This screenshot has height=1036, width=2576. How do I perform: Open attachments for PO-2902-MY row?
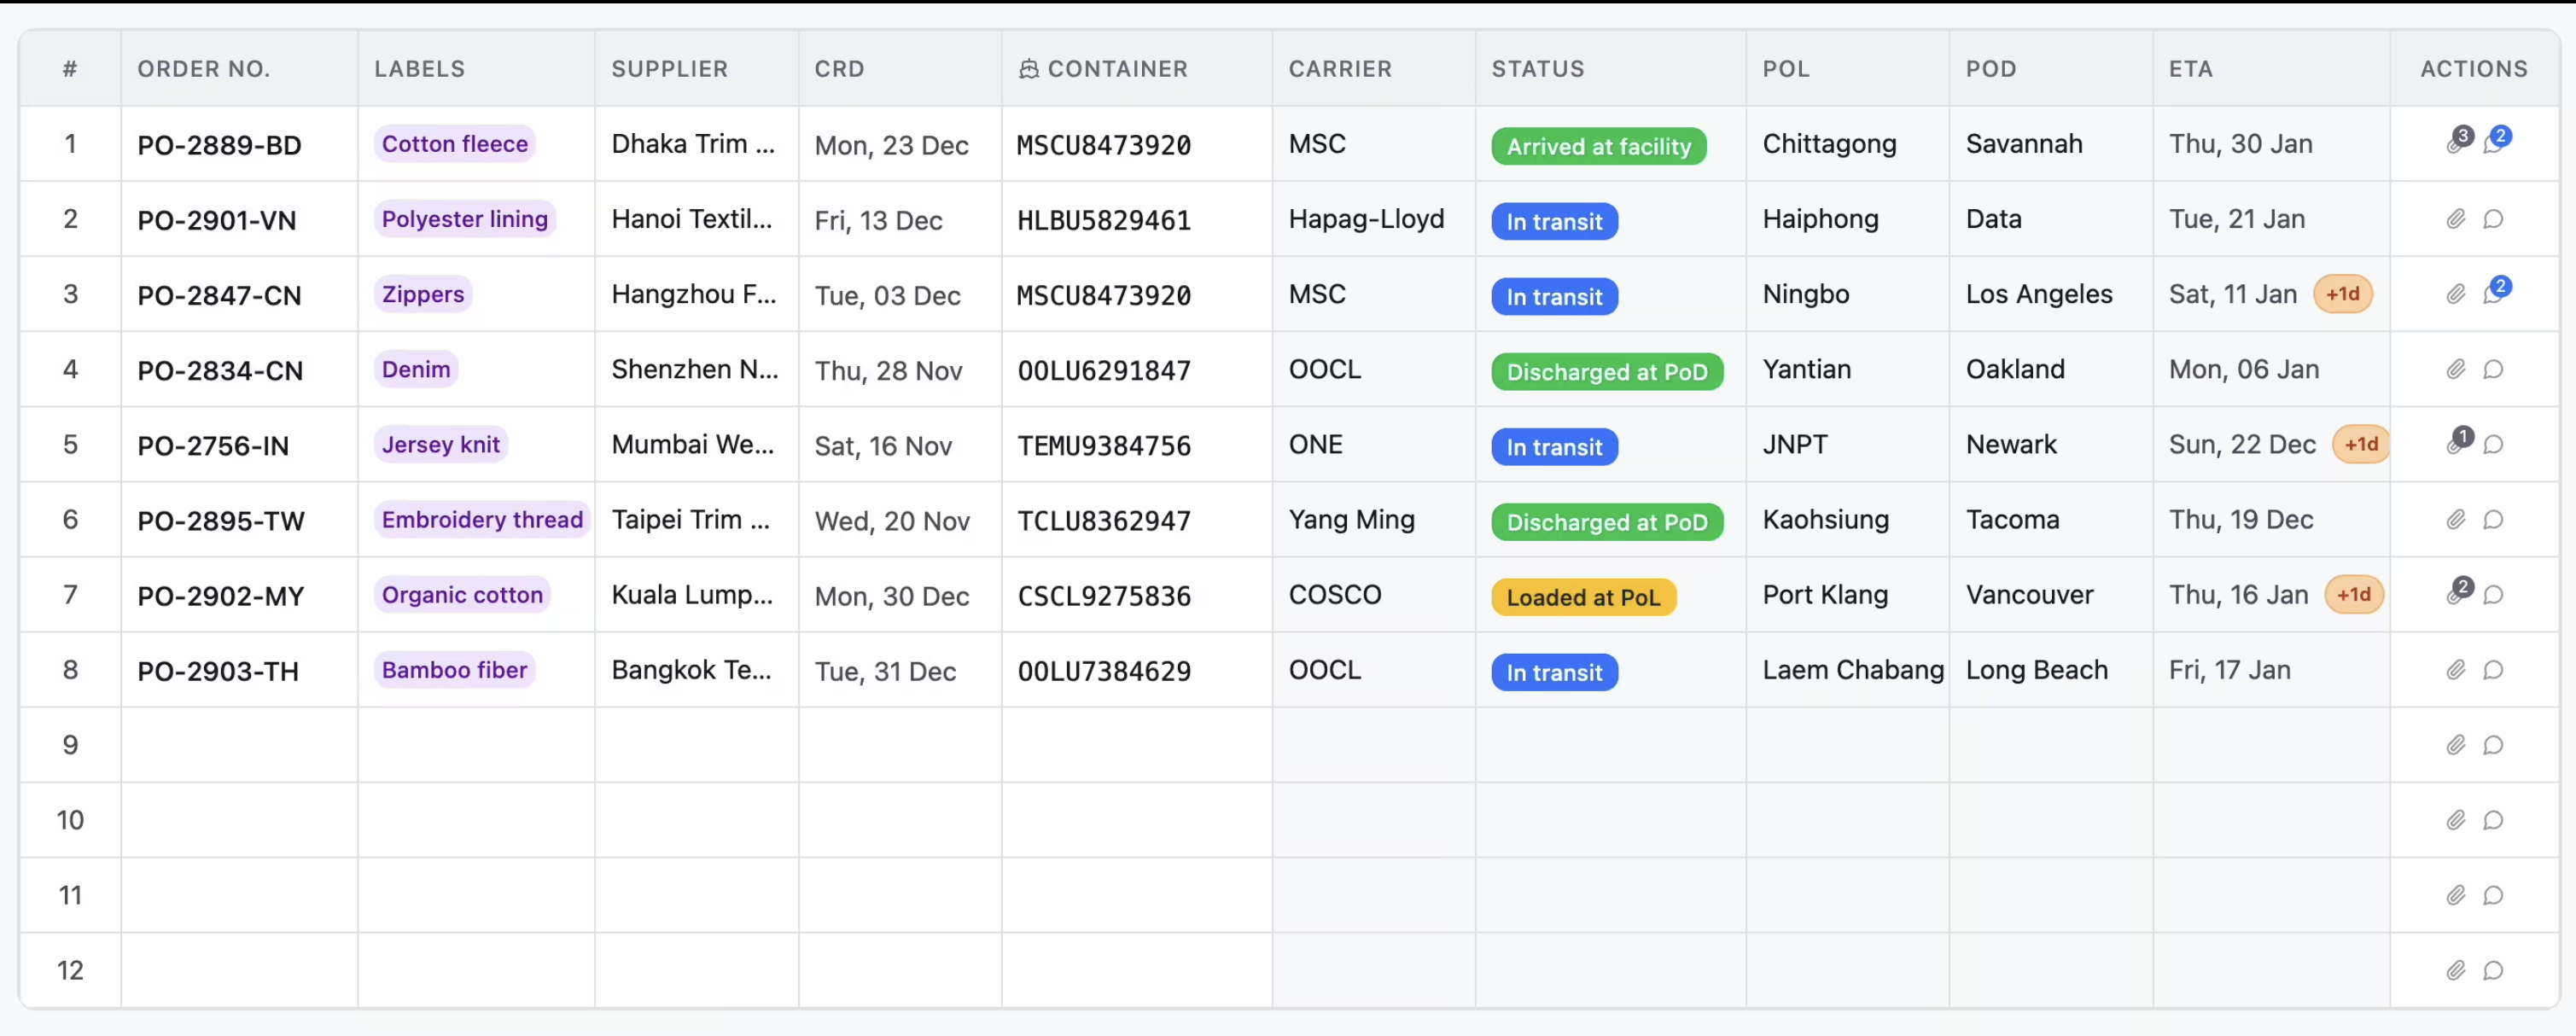click(2455, 595)
